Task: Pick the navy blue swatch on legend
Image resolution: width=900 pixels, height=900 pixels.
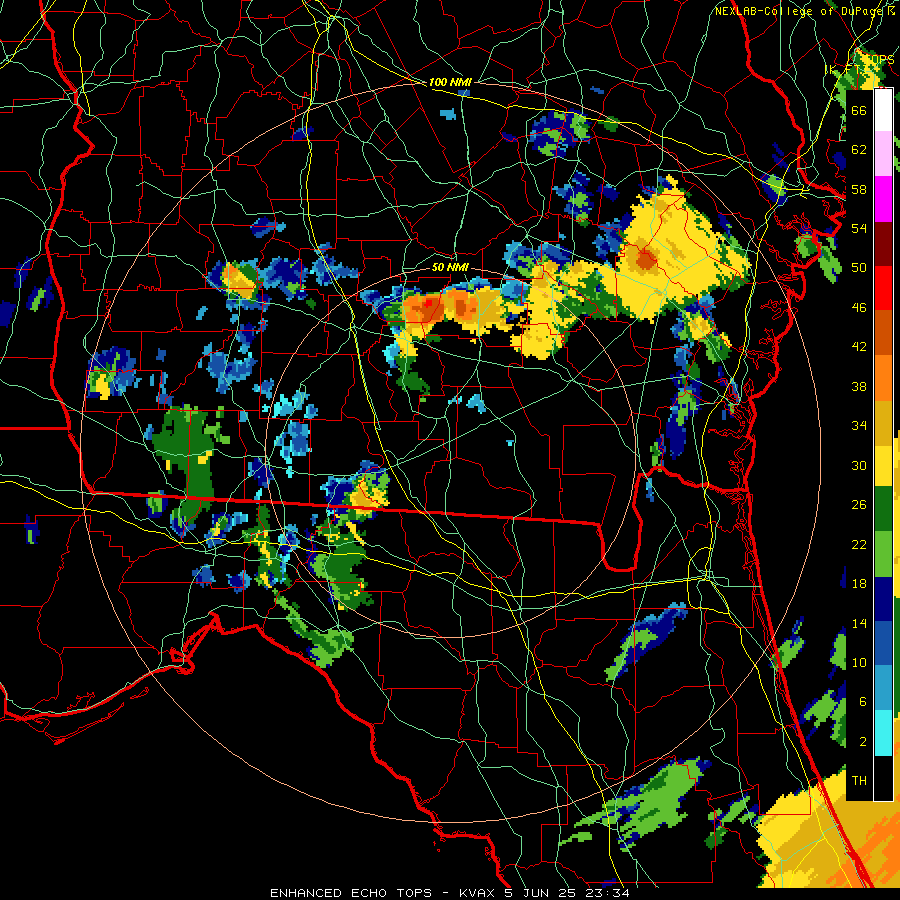Action: [x=883, y=599]
